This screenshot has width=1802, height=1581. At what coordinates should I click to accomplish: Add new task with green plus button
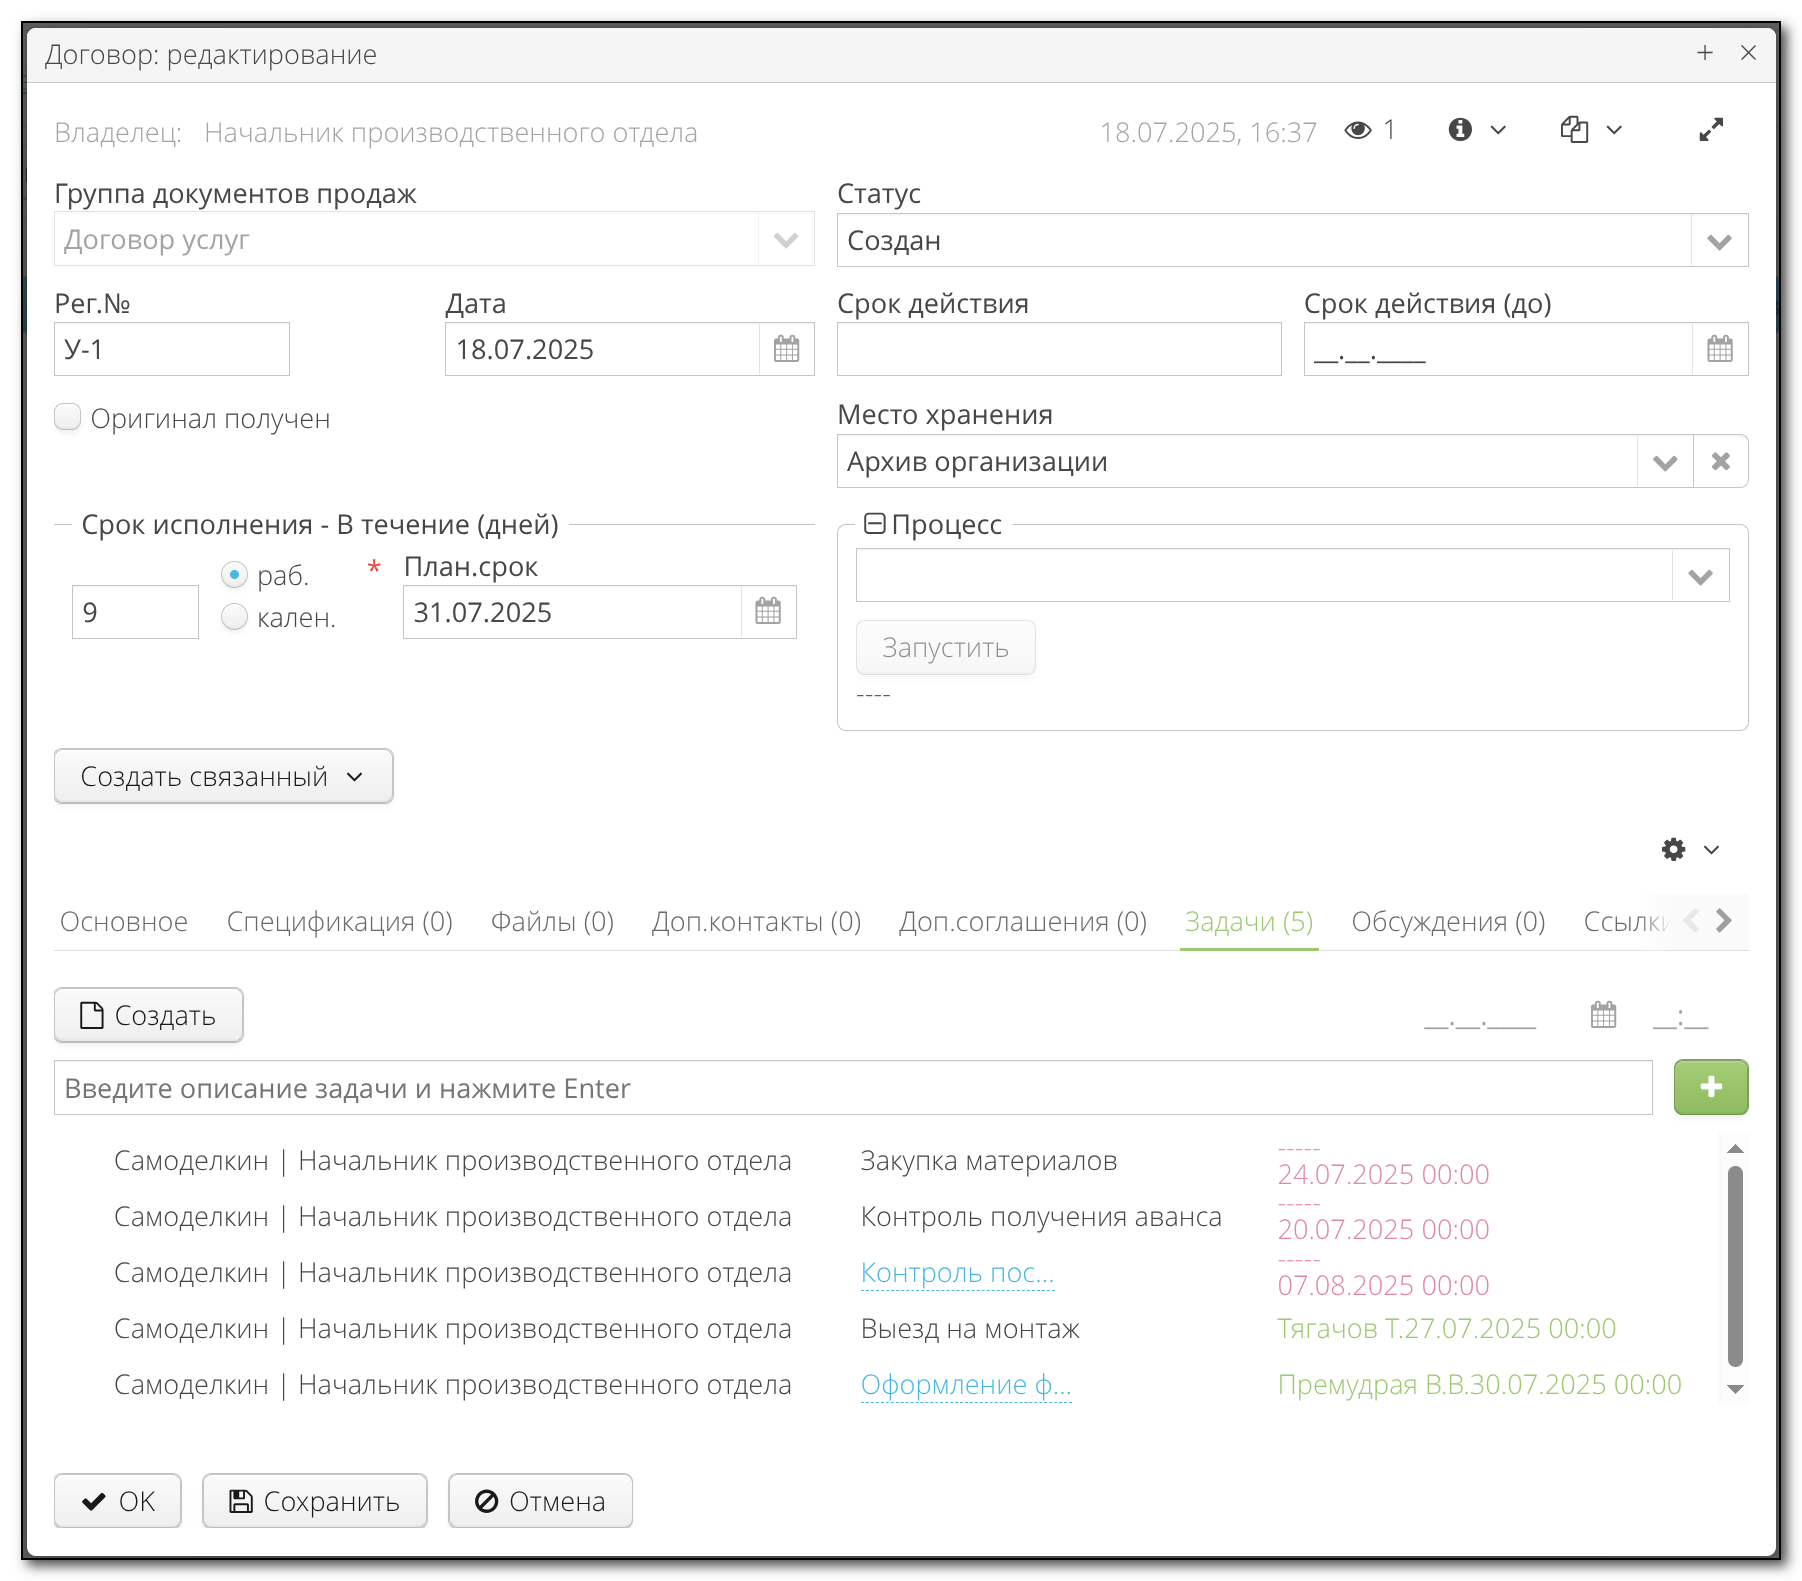[x=1710, y=1087]
